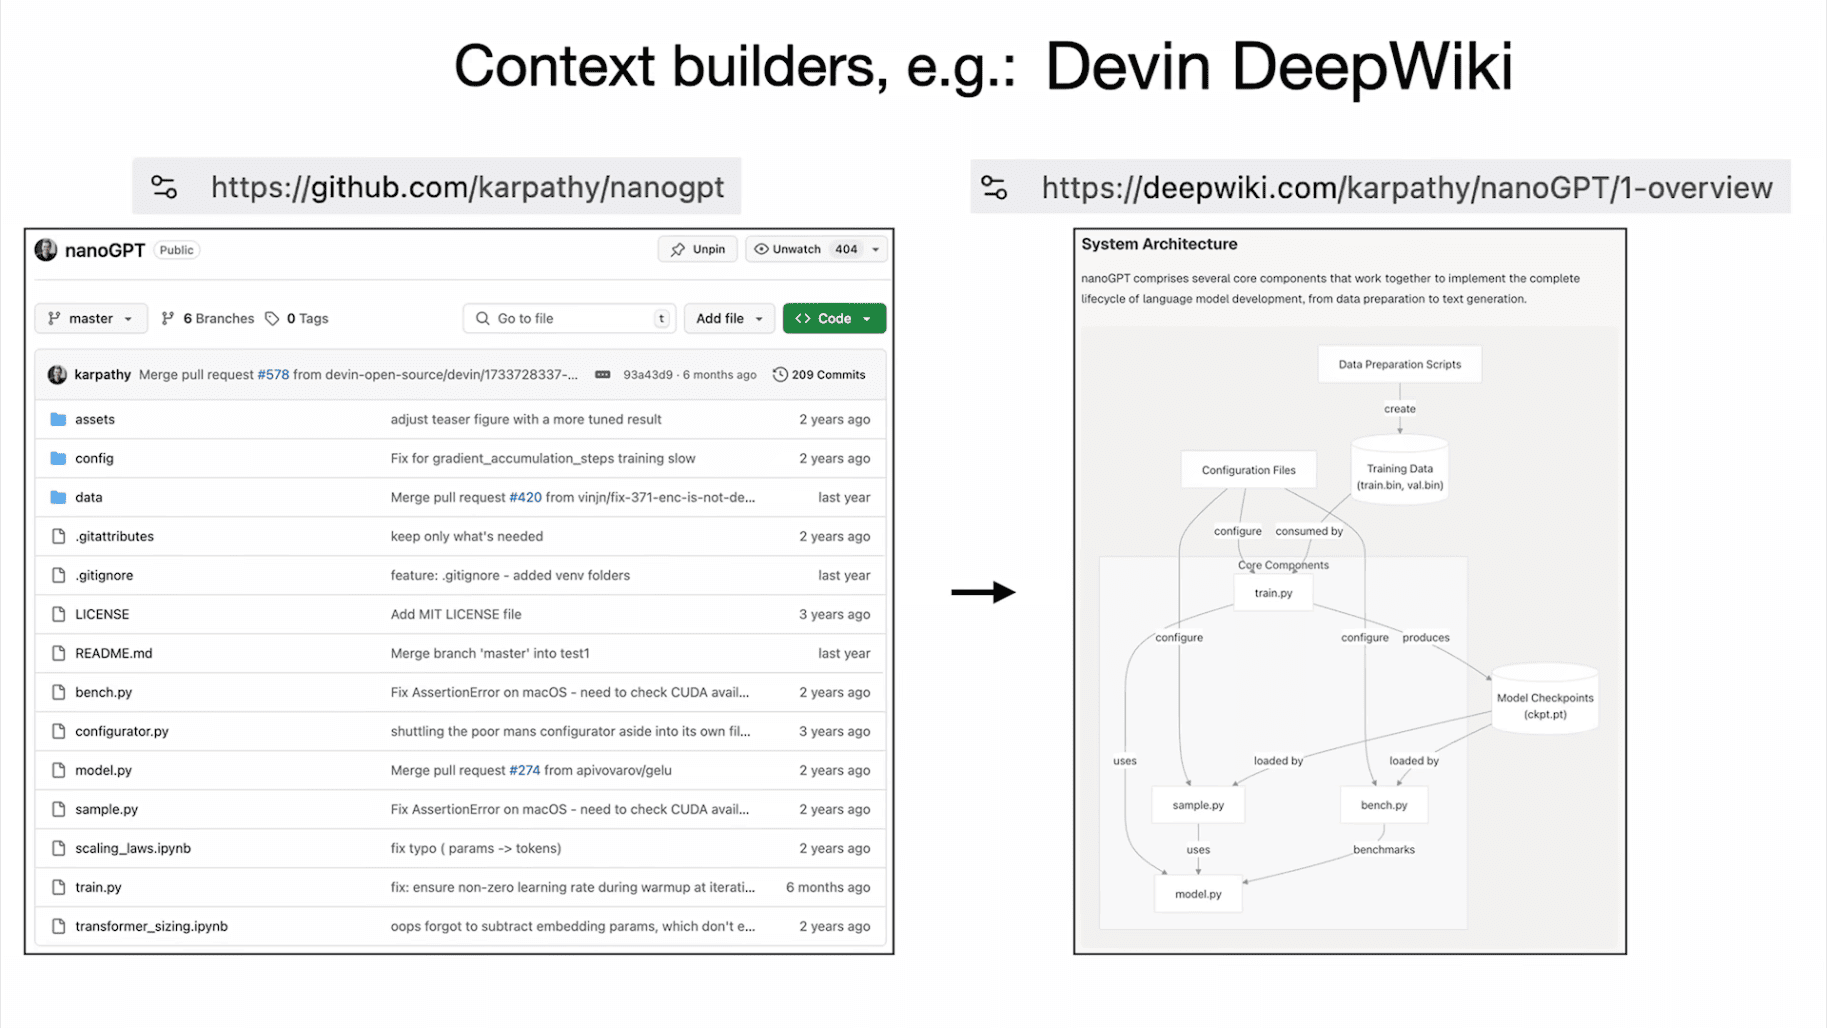The height and width of the screenshot is (1028, 1827).
Task: Open commit hash 93a43d9
Action: point(648,374)
